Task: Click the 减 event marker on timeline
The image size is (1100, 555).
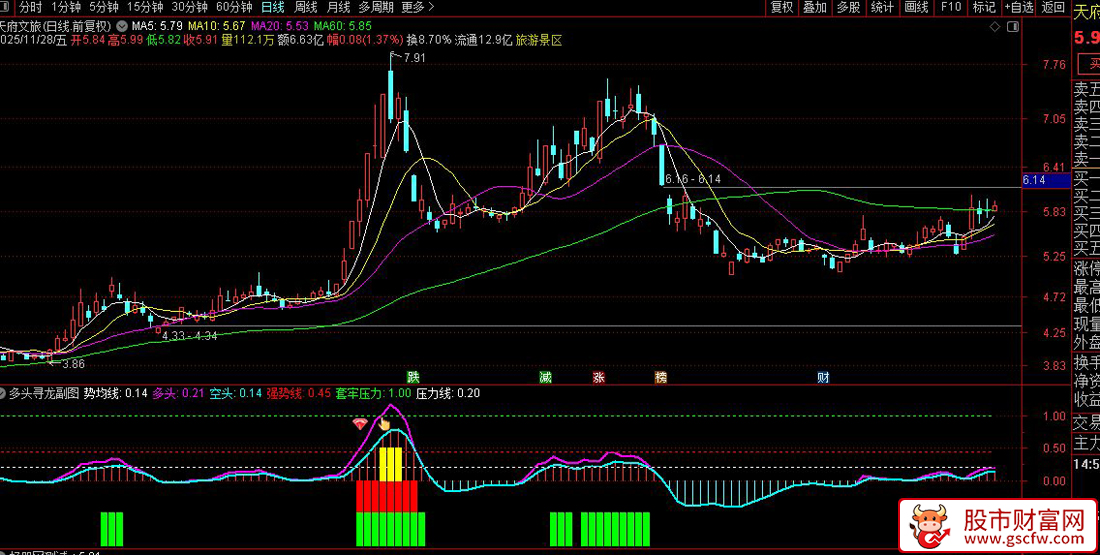Action: point(545,377)
